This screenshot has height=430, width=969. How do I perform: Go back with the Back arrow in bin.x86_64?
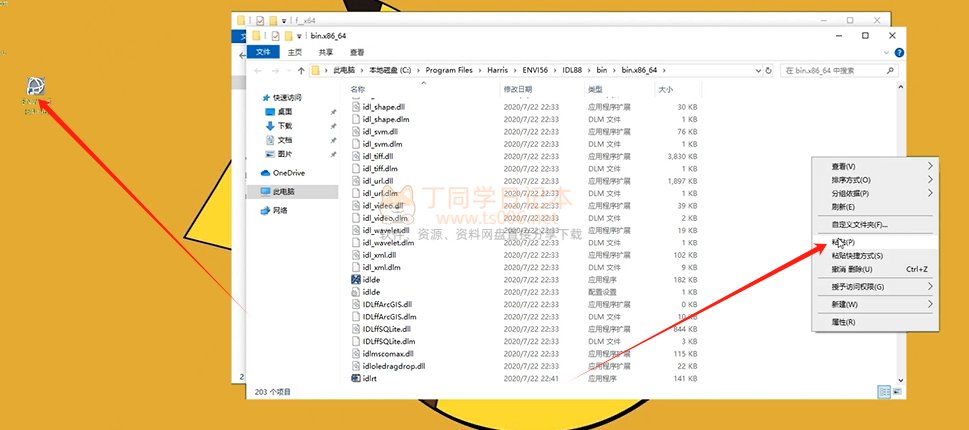[258, 70]
